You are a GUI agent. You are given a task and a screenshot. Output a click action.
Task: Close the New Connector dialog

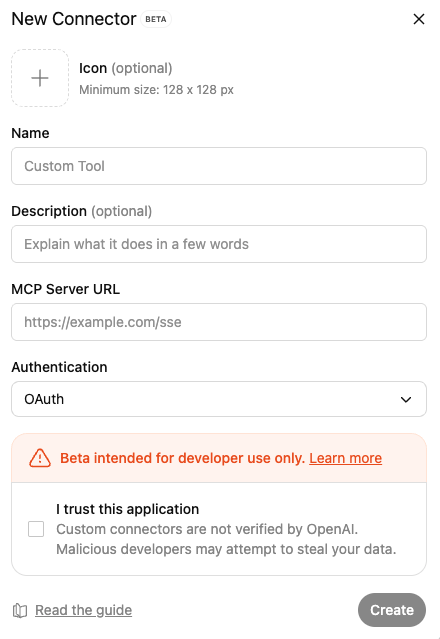point(419,19)
